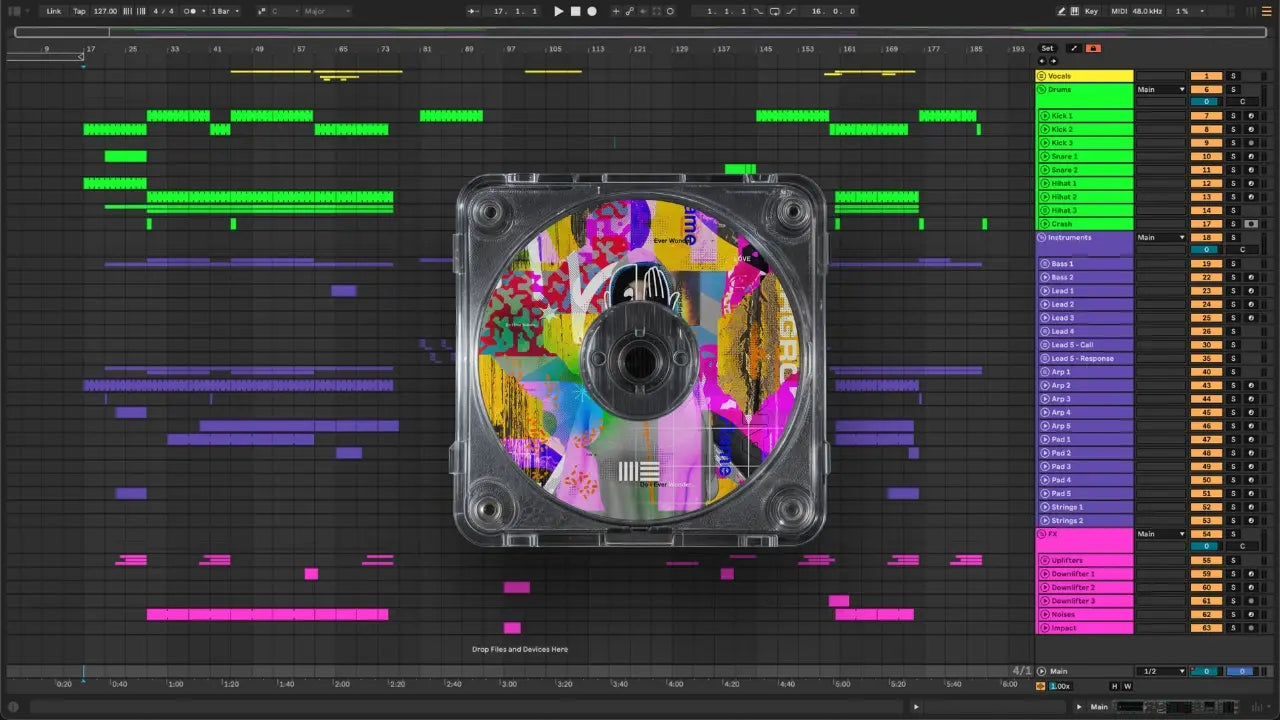Click the Set locator button

tap(1047, 48)
